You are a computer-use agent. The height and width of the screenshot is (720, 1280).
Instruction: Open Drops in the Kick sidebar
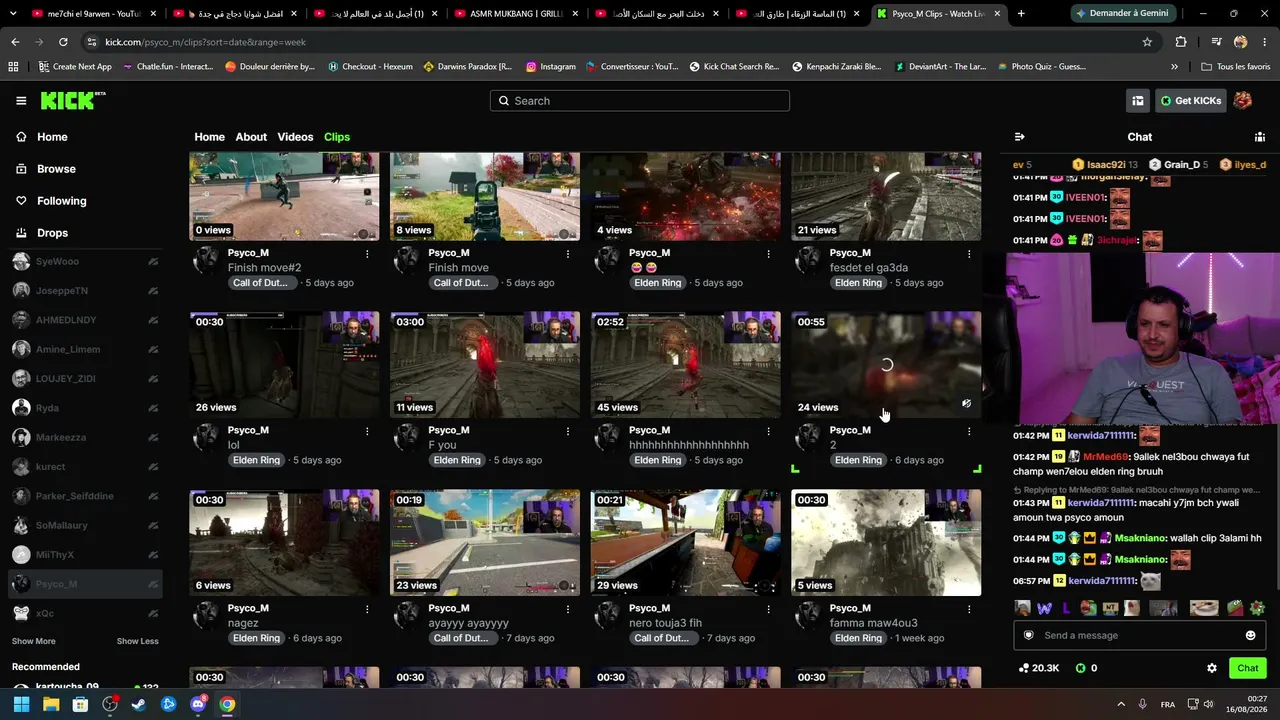[x=52, y=233]
